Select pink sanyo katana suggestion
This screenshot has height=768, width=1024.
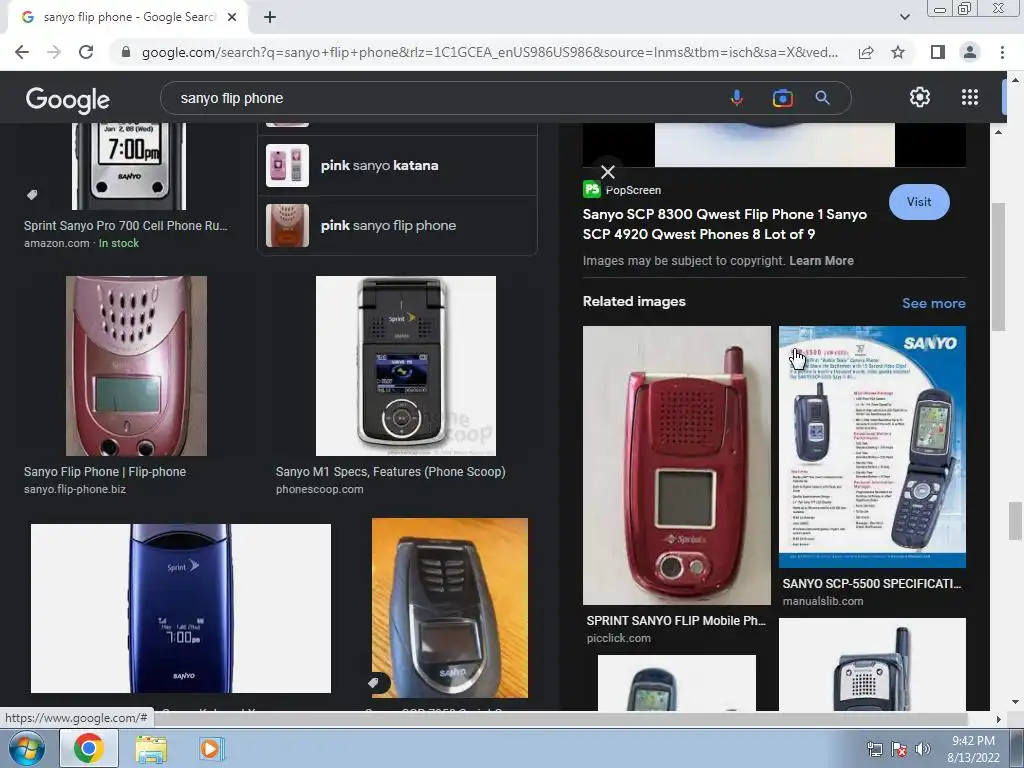coord(398,166)
